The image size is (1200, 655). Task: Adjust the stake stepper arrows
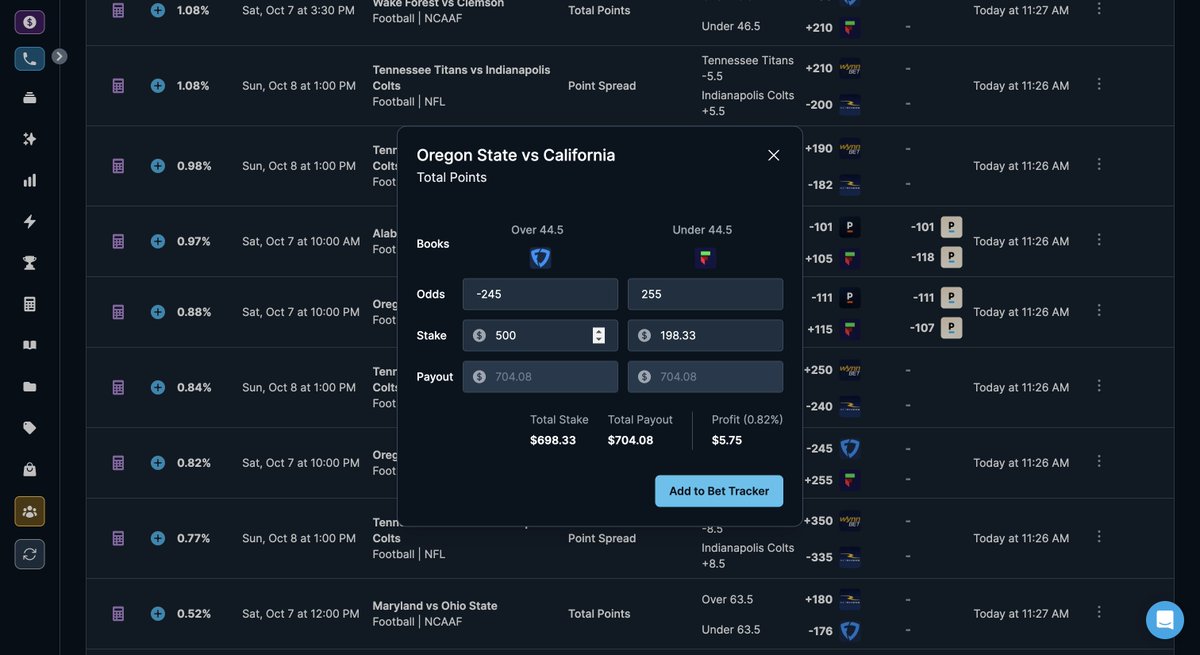pyautogui.click(x=598, y=335)
